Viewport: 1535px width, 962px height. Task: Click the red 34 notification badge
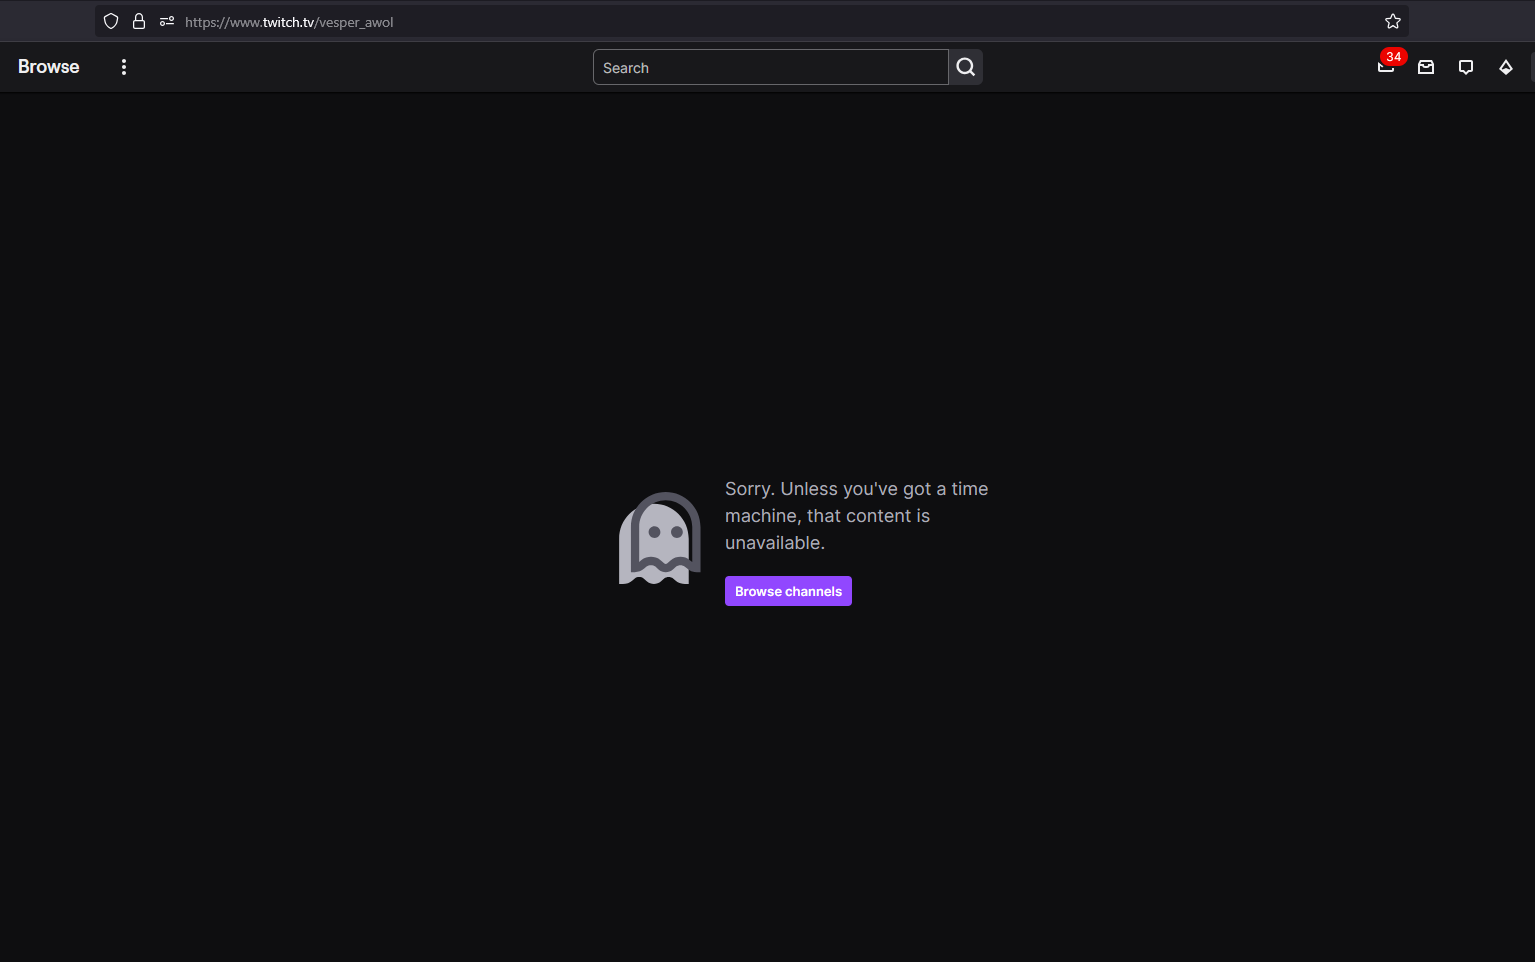tap(1393, 57)
